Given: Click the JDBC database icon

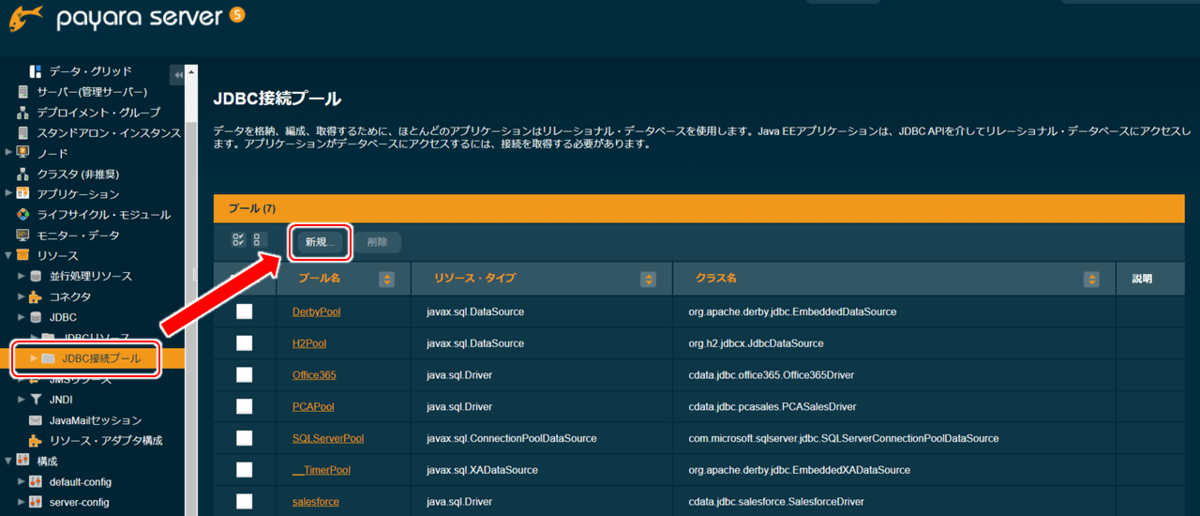Looking at the screenshot, I should click(x=36, y=317).
